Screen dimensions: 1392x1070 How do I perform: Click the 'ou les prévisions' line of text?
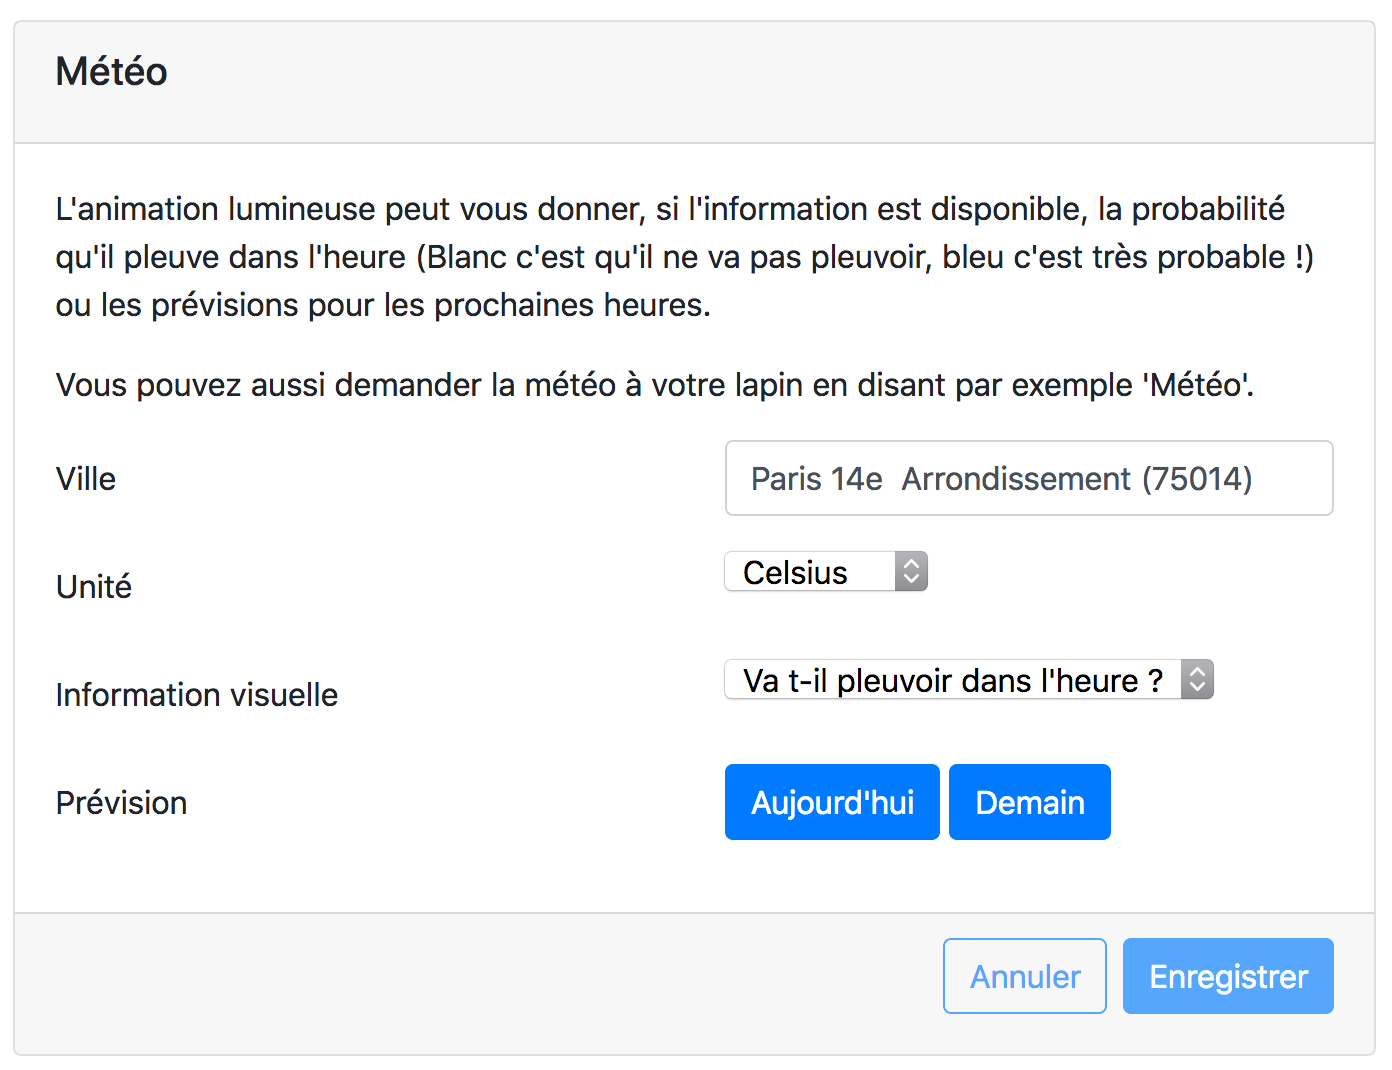pyautogui.click(x=383, y=305)
